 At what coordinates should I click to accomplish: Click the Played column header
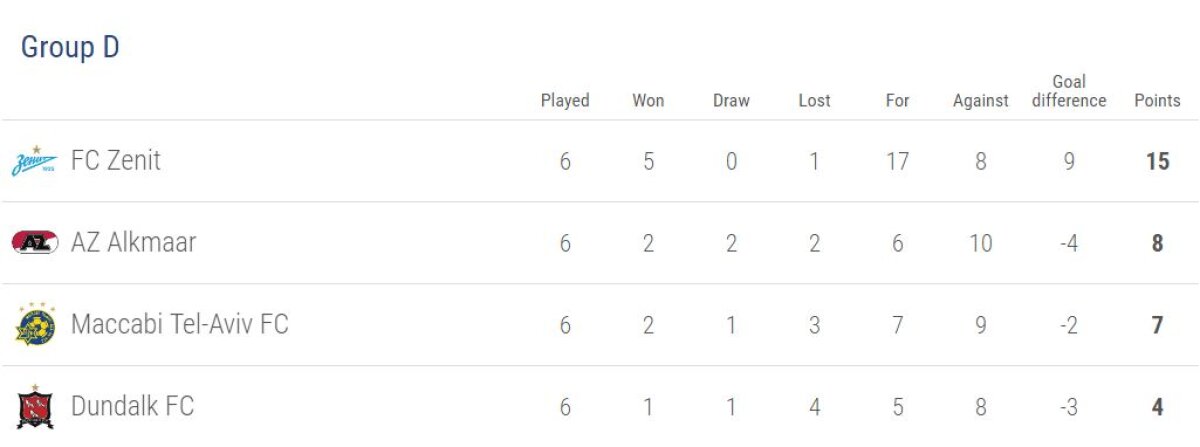[x=565, y=101]
